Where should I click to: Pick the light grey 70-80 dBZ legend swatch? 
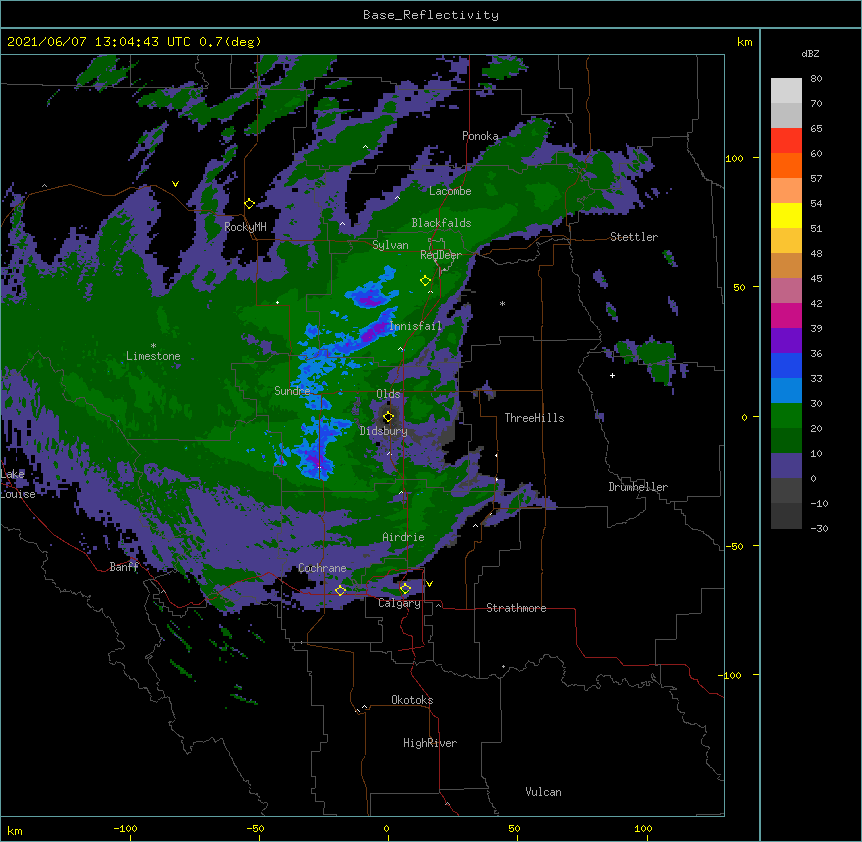click(786, 91)
